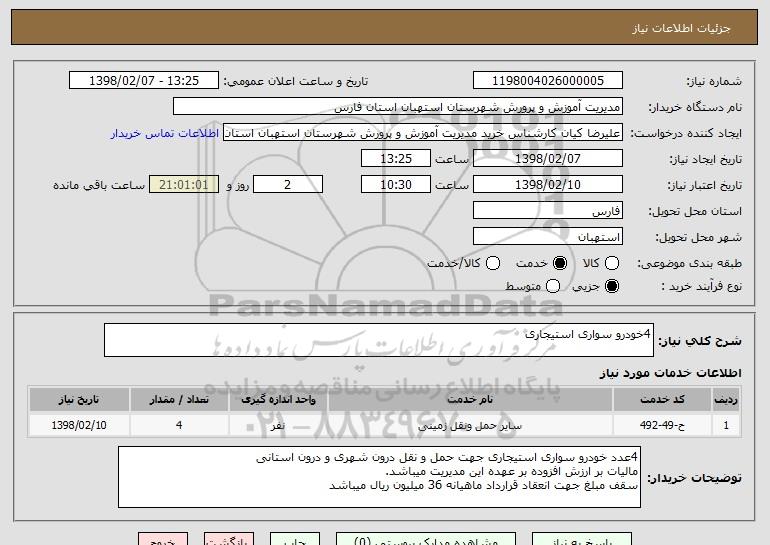Click the service code cell ح-49-492
The height and width of the screenshot is (545, 770).
coord(662,425)
